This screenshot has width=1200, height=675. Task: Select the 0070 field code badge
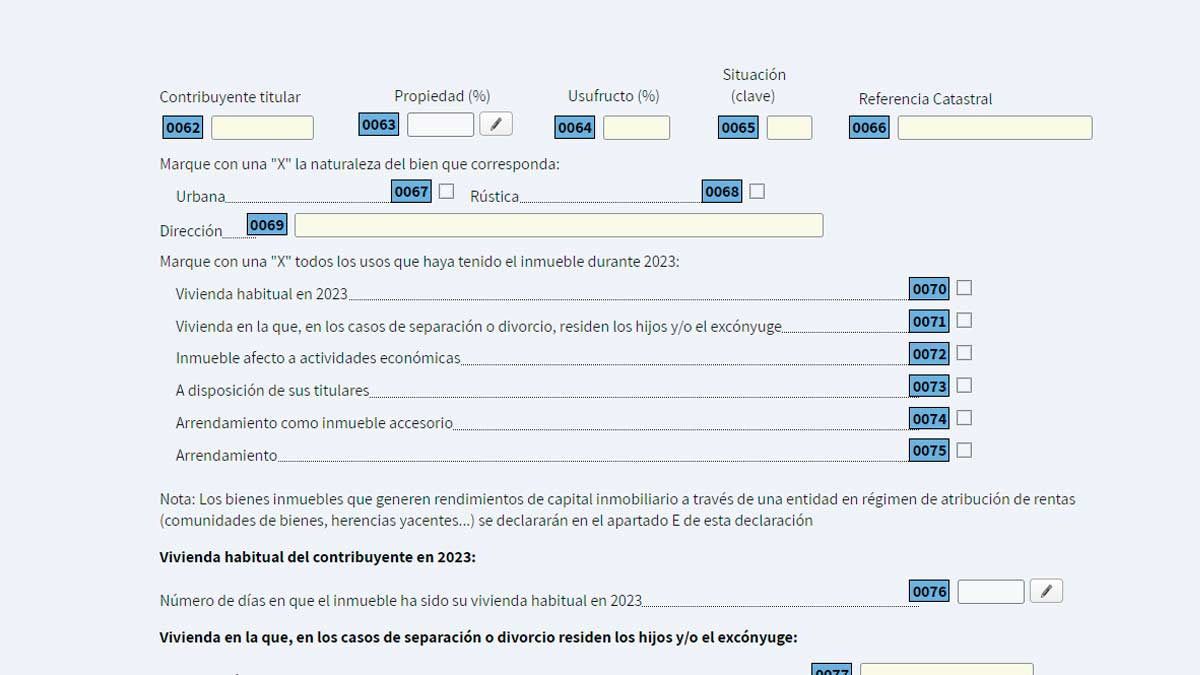pyautogui.click(x=927, y=288)
